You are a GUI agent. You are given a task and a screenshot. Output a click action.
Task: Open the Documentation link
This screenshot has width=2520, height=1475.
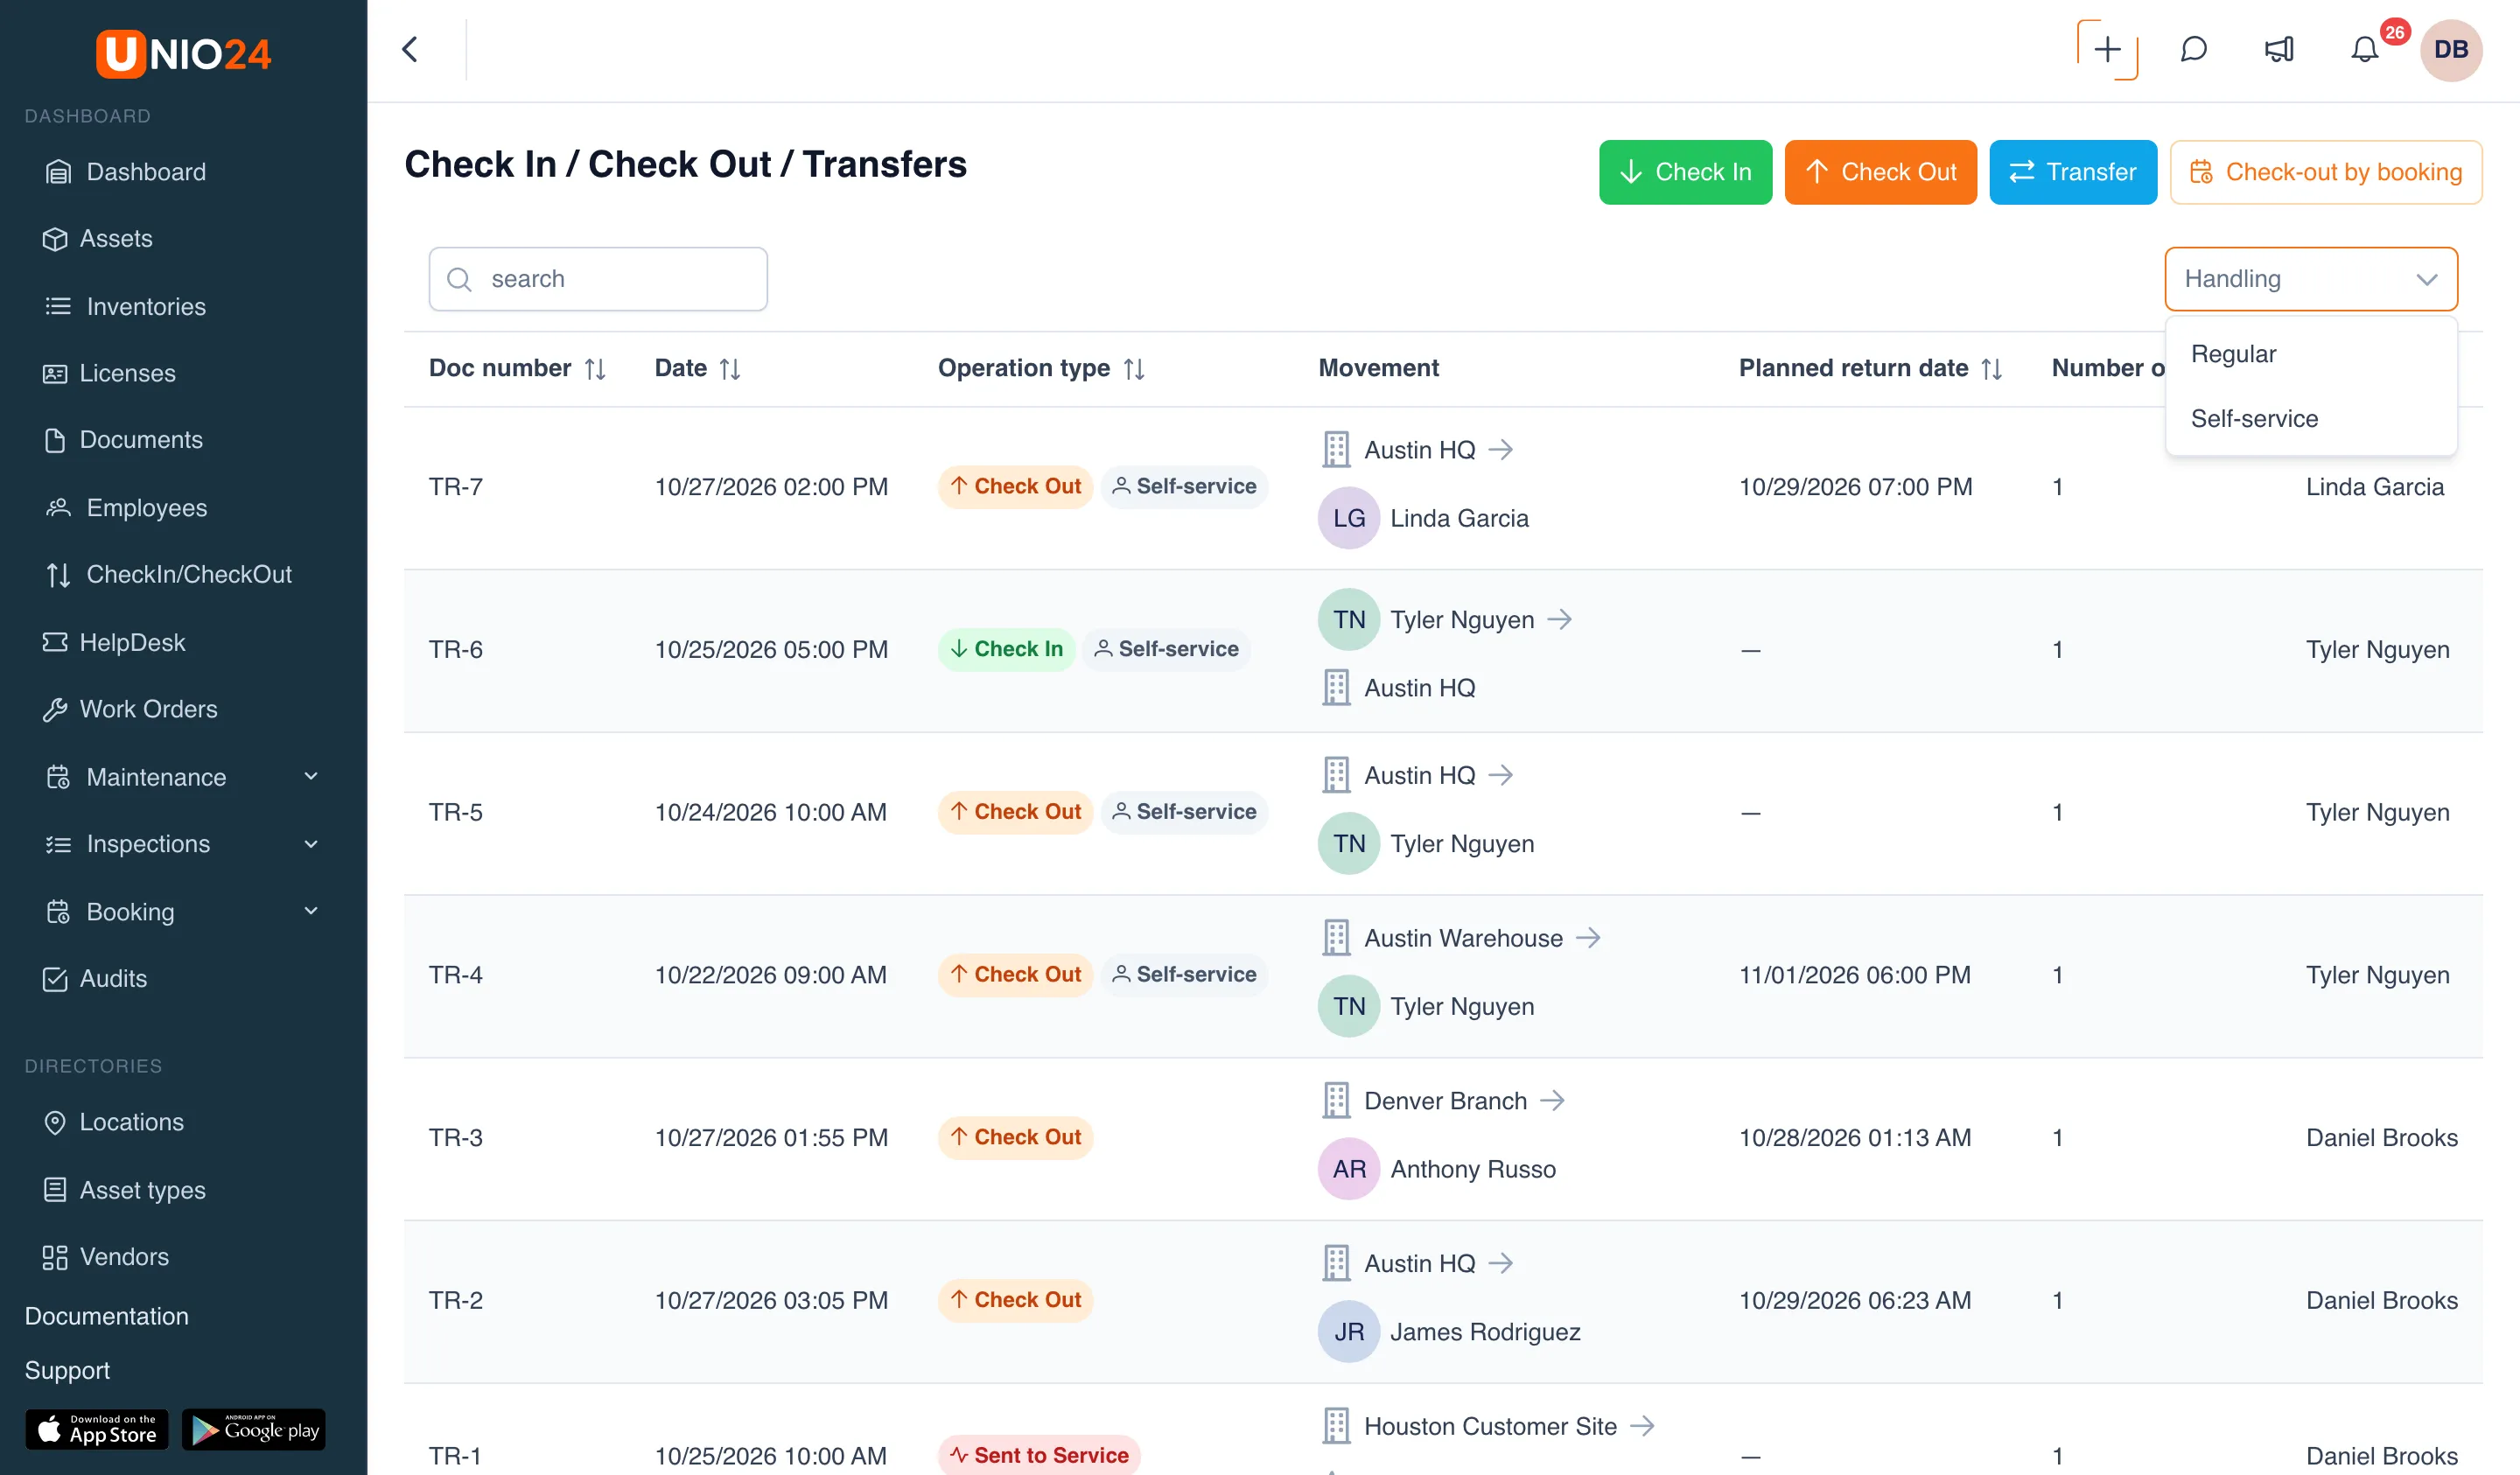pos(106,1316)
